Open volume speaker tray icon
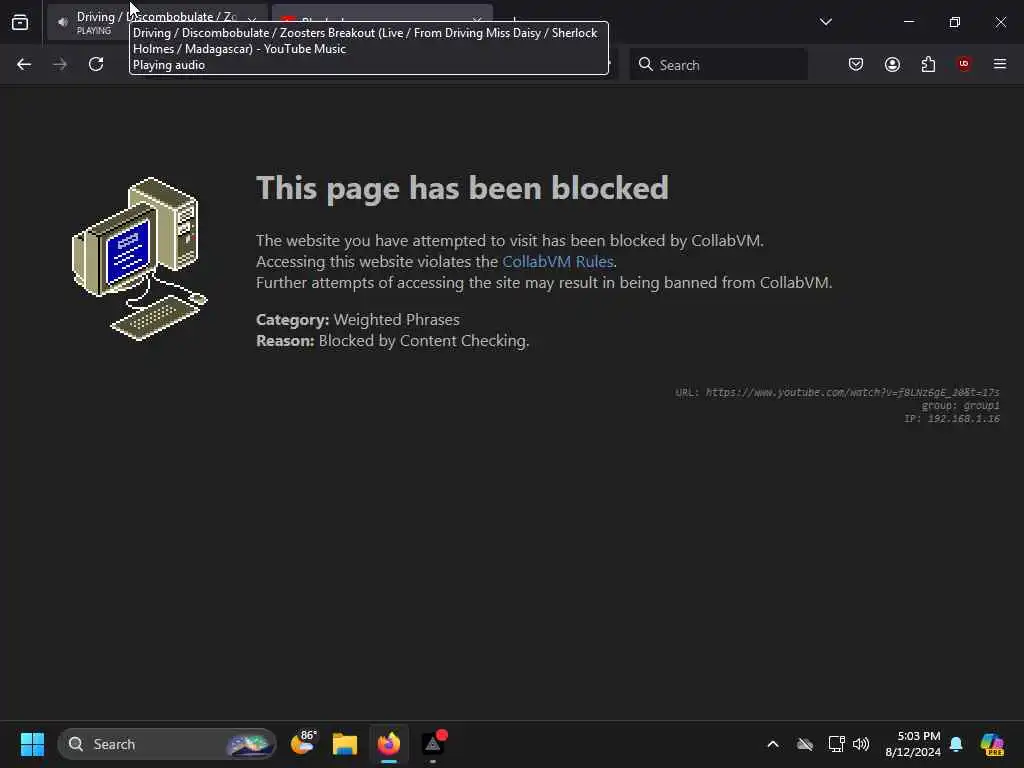 coord(861,744)
